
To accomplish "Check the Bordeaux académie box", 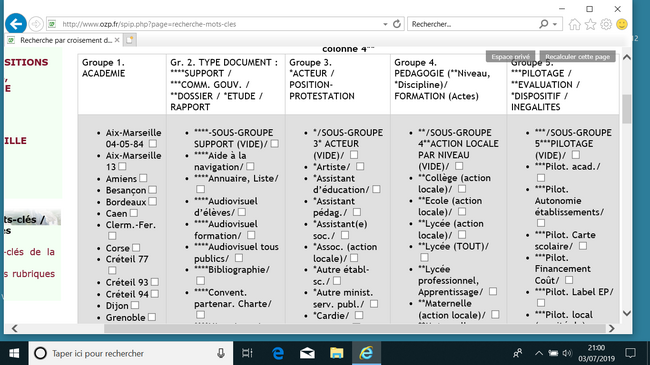I will coord(153,201).
